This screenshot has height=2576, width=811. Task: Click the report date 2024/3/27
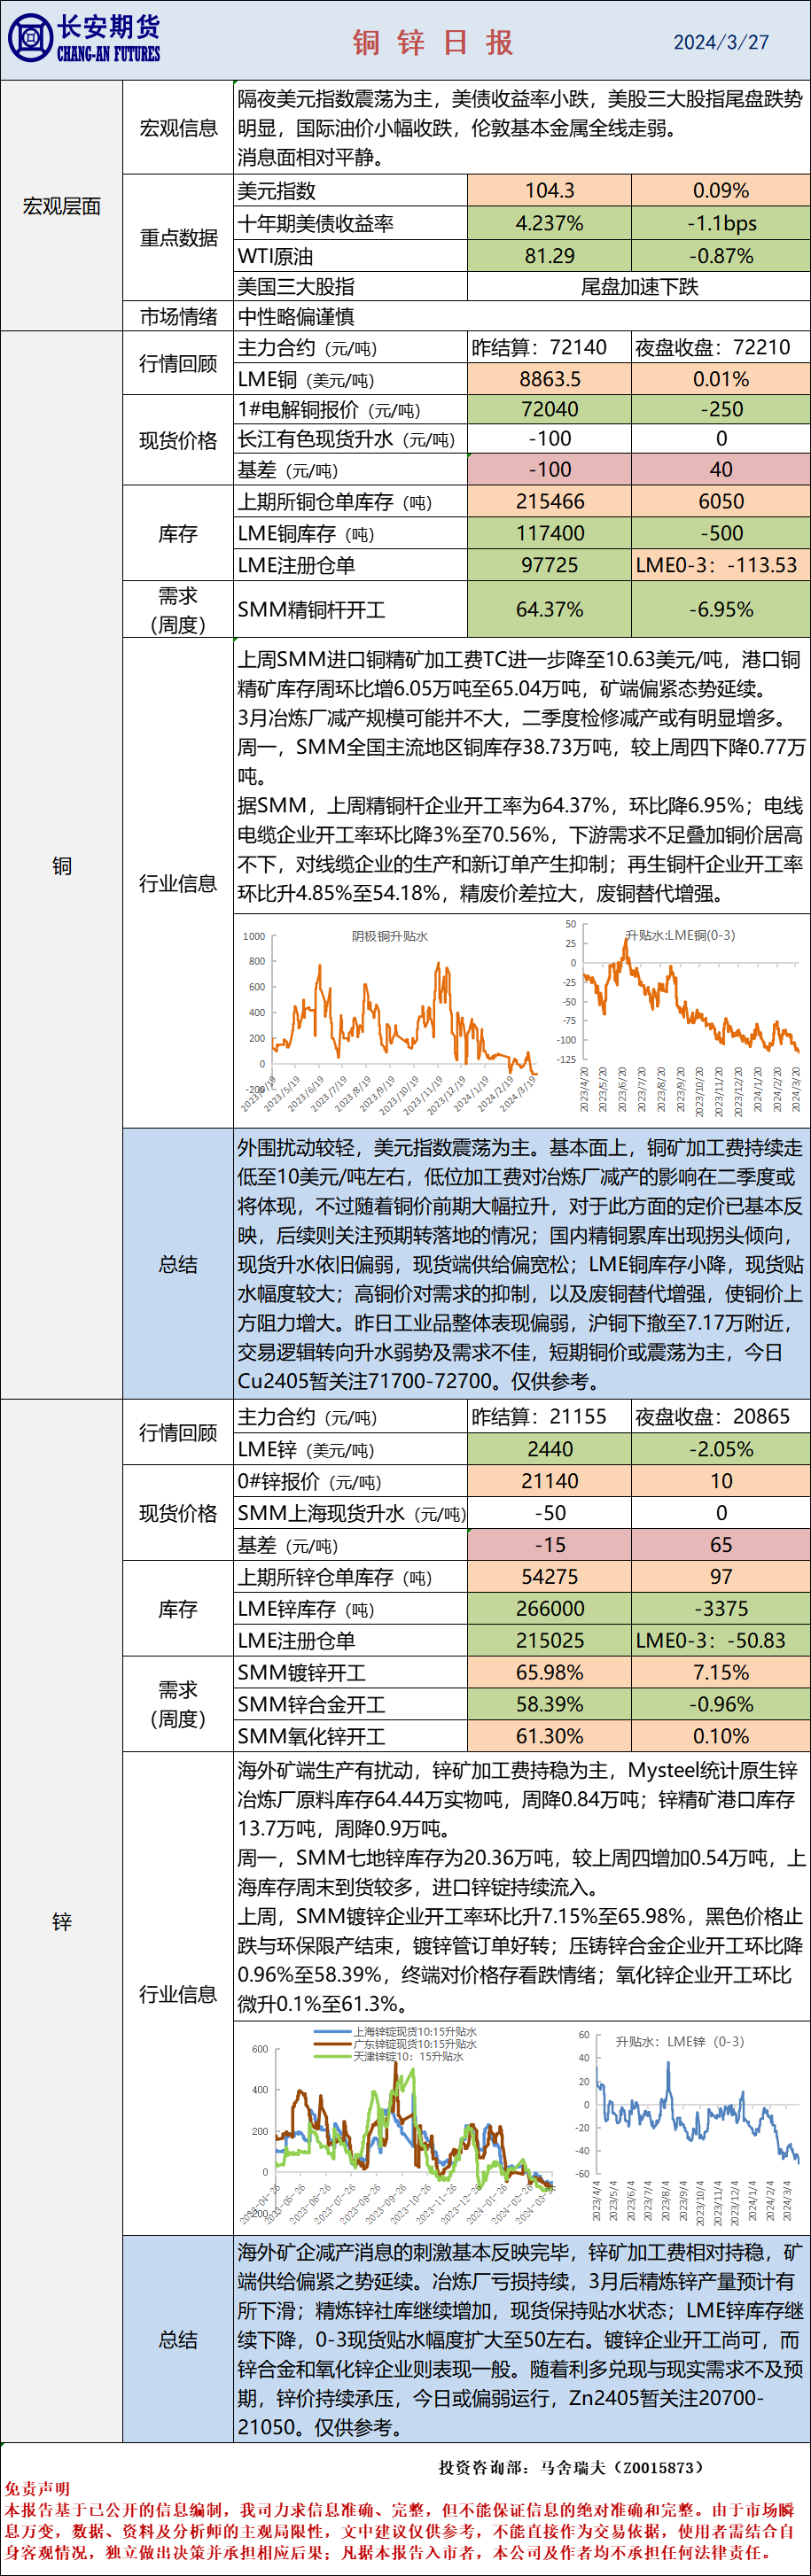721,42
